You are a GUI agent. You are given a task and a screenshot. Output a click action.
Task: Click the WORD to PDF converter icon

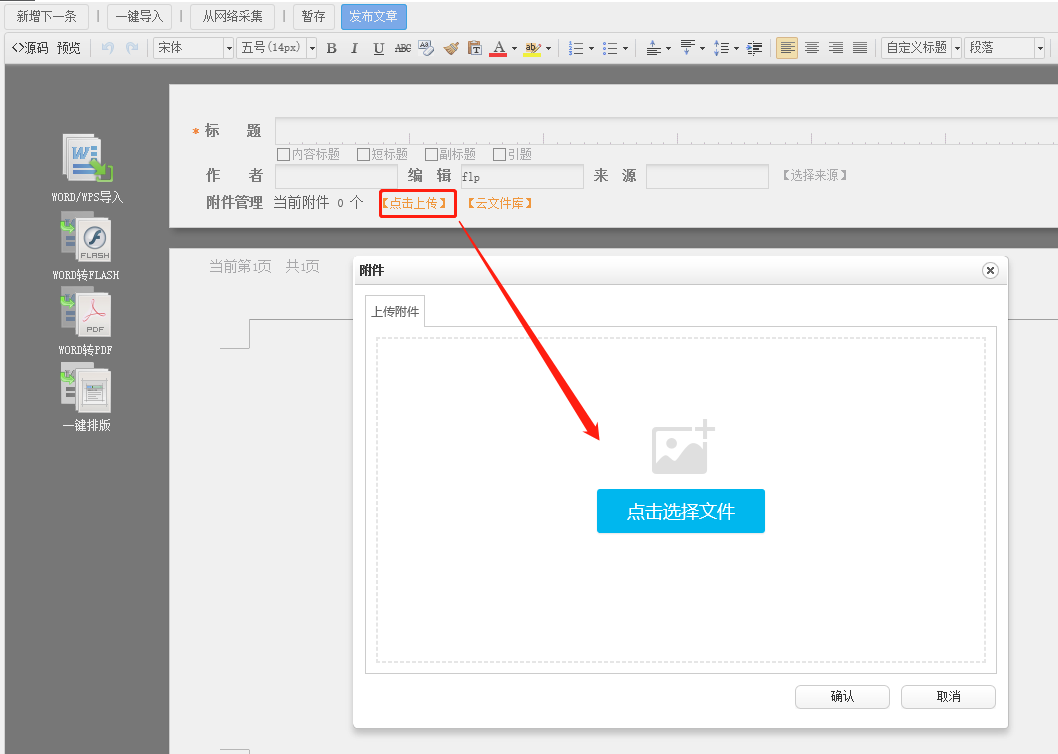pyautogui.click(x=87, y=314)
